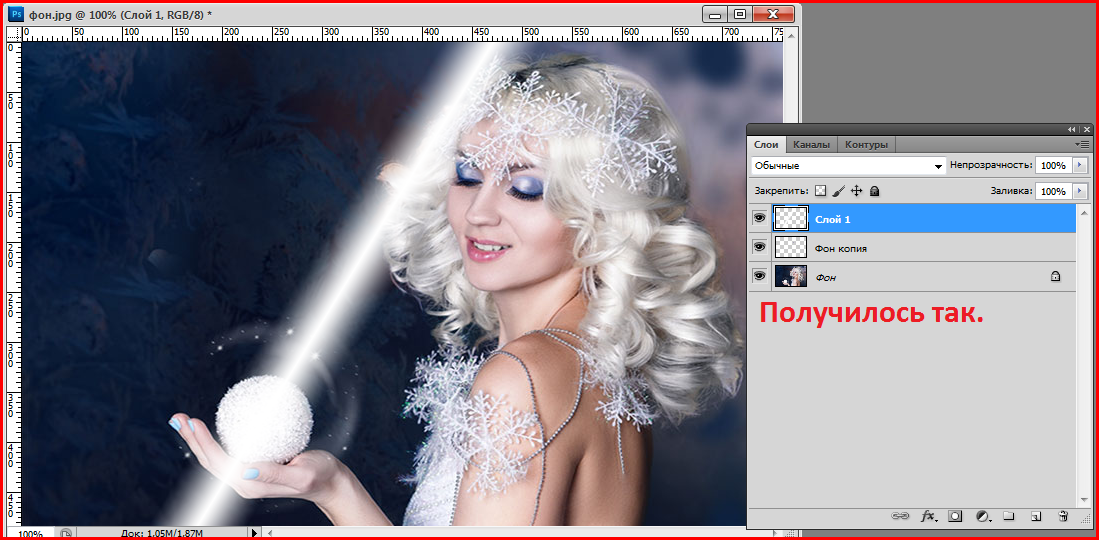Collapse the layers panel to icons
The image size is (1099, 540).
click(x=1072, y=130)
